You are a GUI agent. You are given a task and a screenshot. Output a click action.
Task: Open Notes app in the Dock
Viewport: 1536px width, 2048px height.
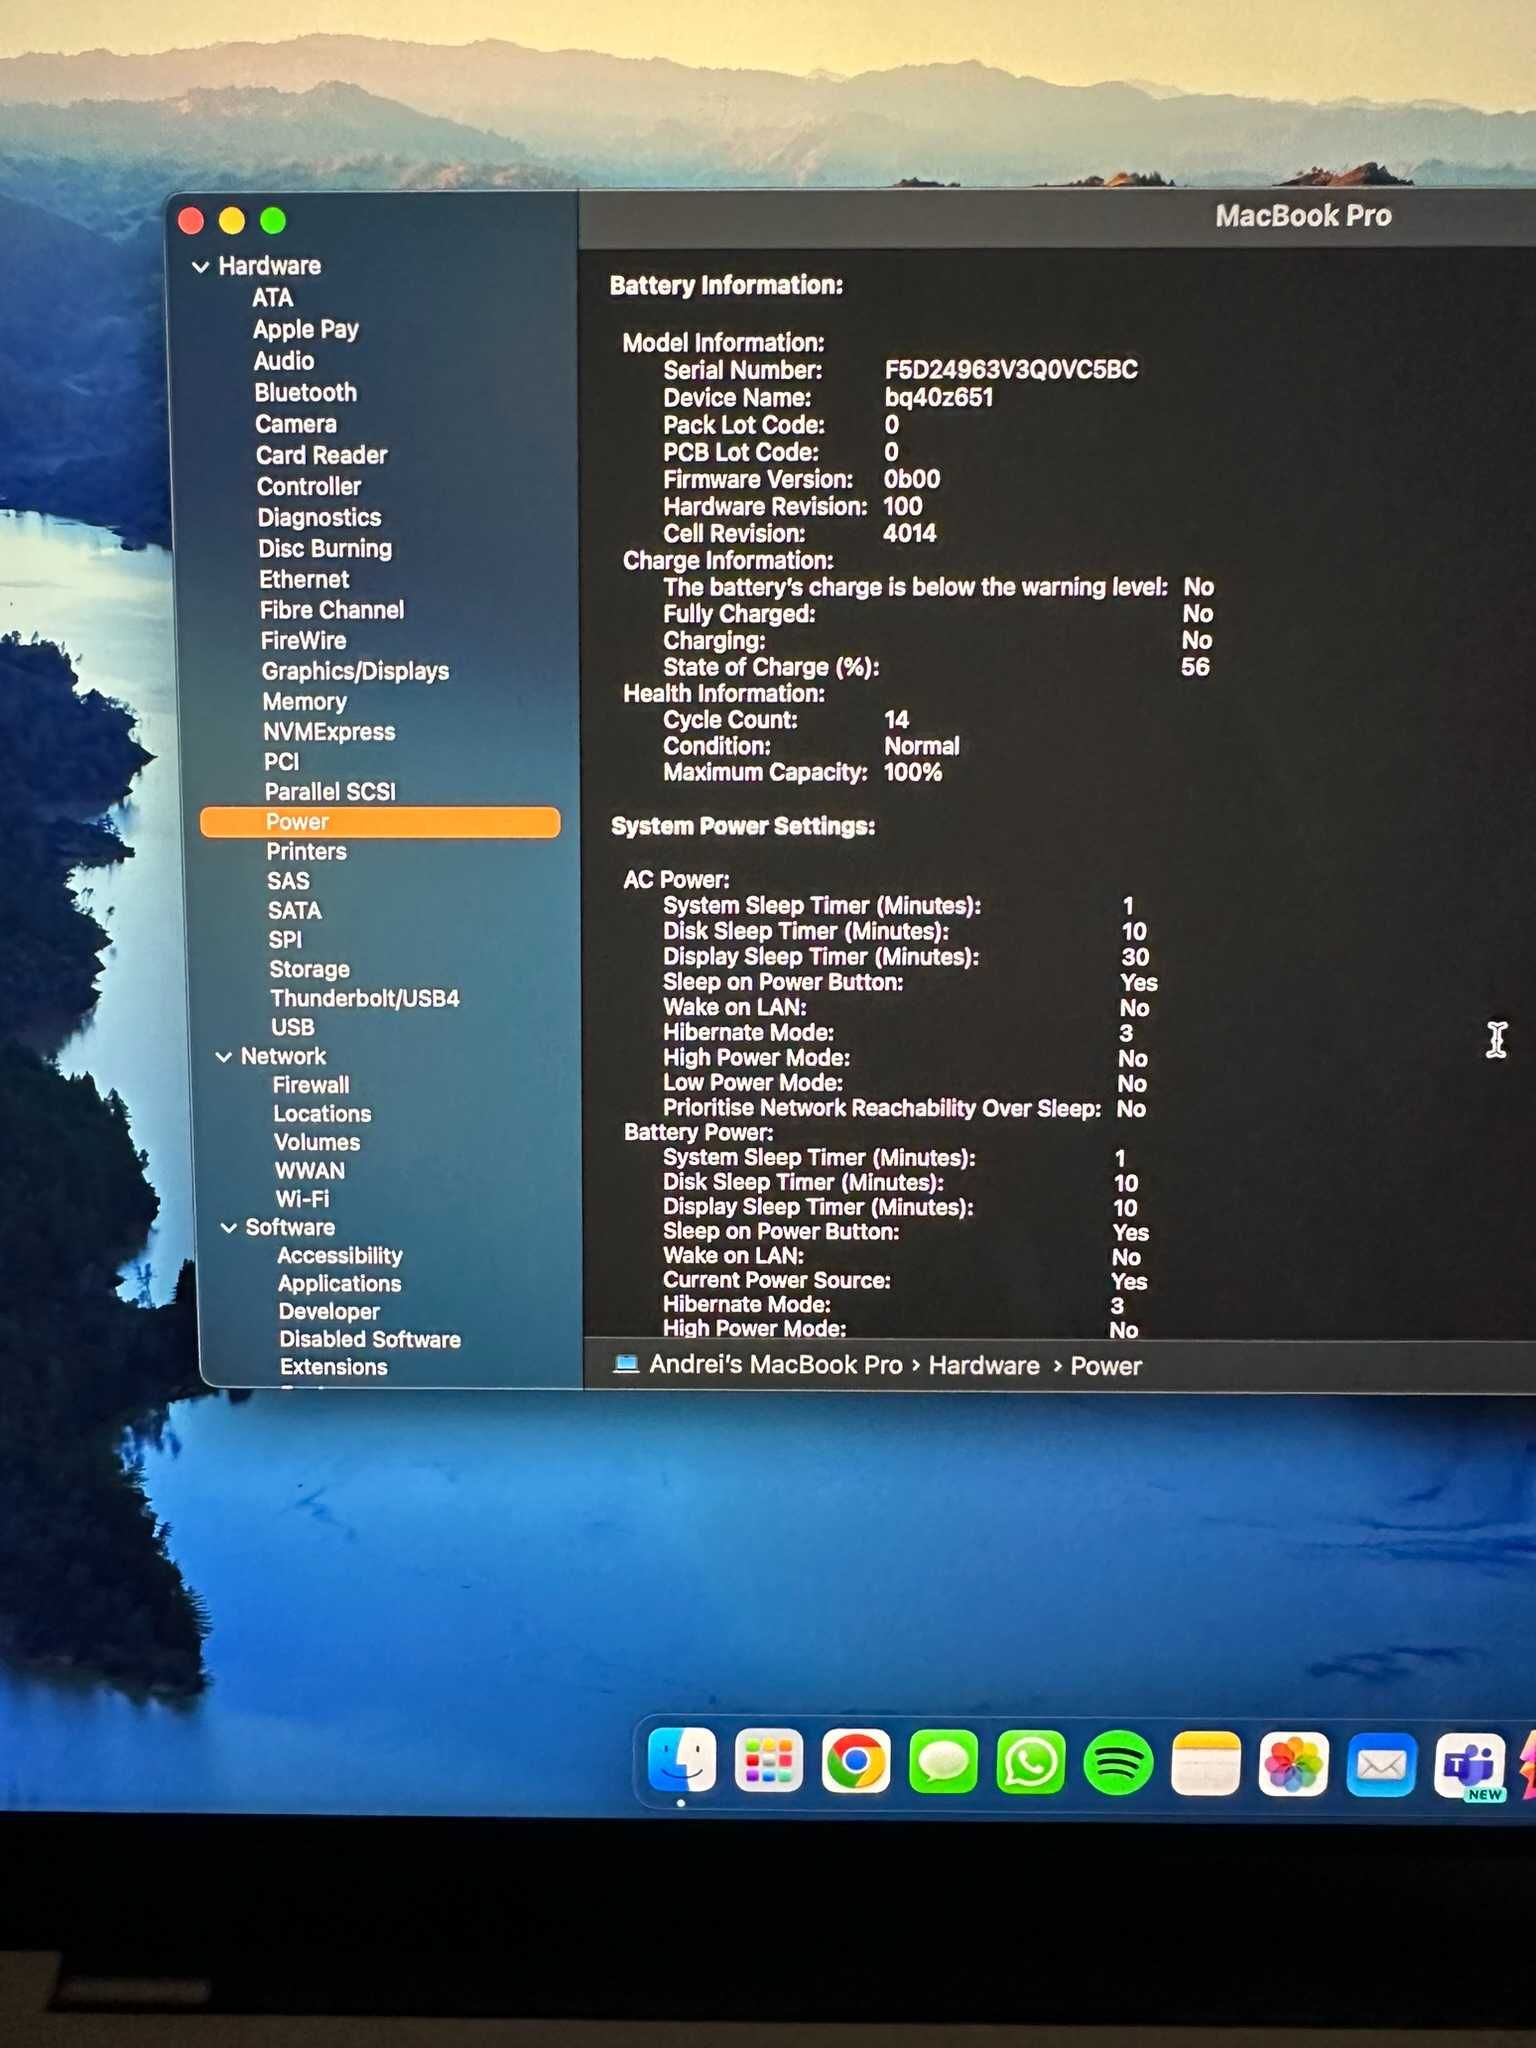[x=1205, y=1762]
